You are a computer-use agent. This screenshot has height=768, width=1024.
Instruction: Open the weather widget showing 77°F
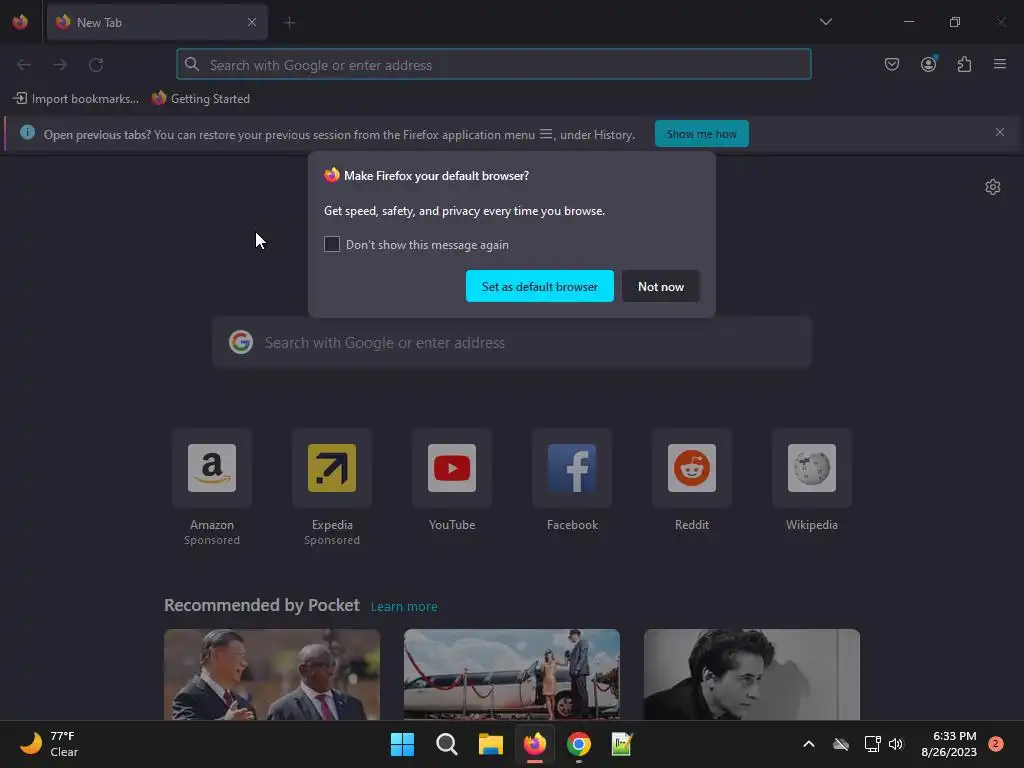[49, 744]
